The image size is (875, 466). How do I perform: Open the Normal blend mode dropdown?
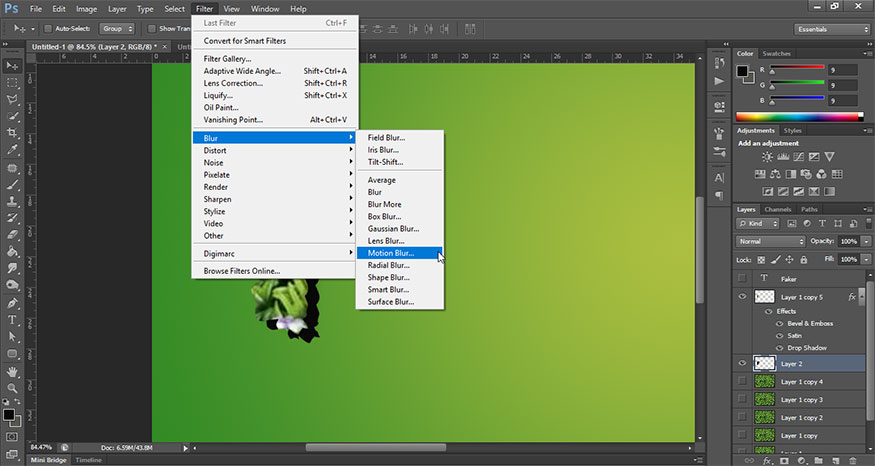click(x=770, y=242)
